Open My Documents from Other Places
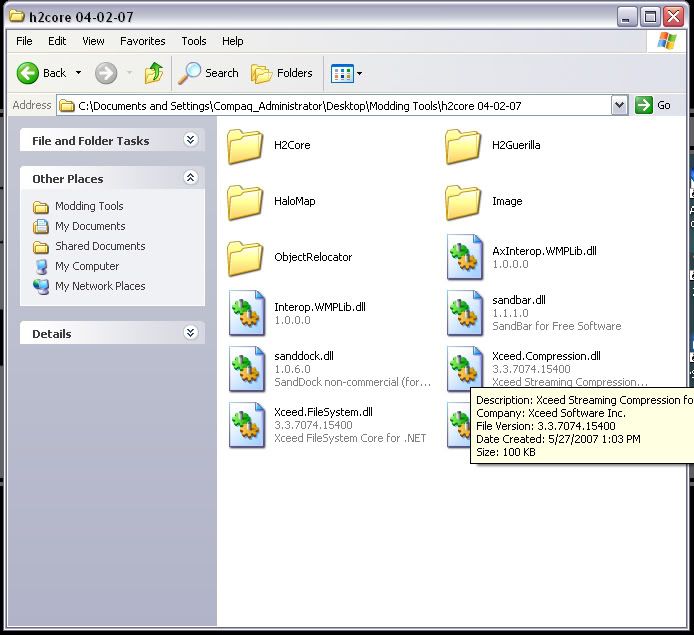 [90, 226]
